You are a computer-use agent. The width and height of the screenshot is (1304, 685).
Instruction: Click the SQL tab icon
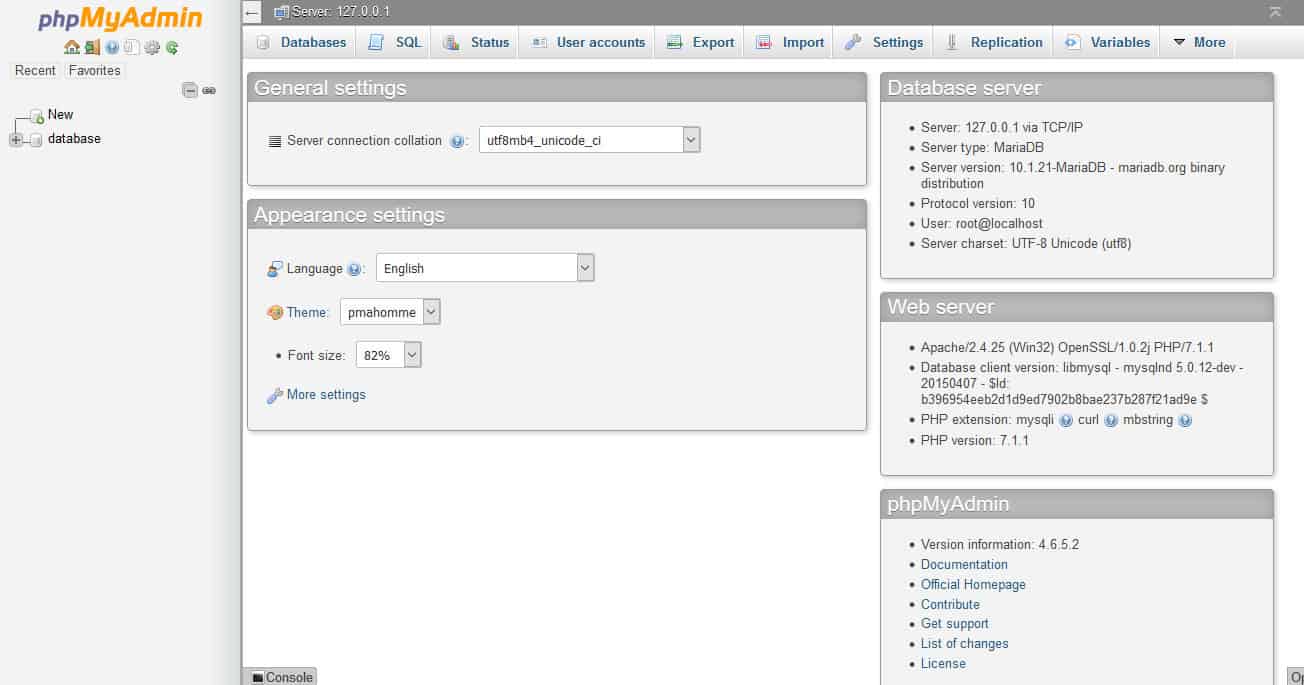point(375,42)
